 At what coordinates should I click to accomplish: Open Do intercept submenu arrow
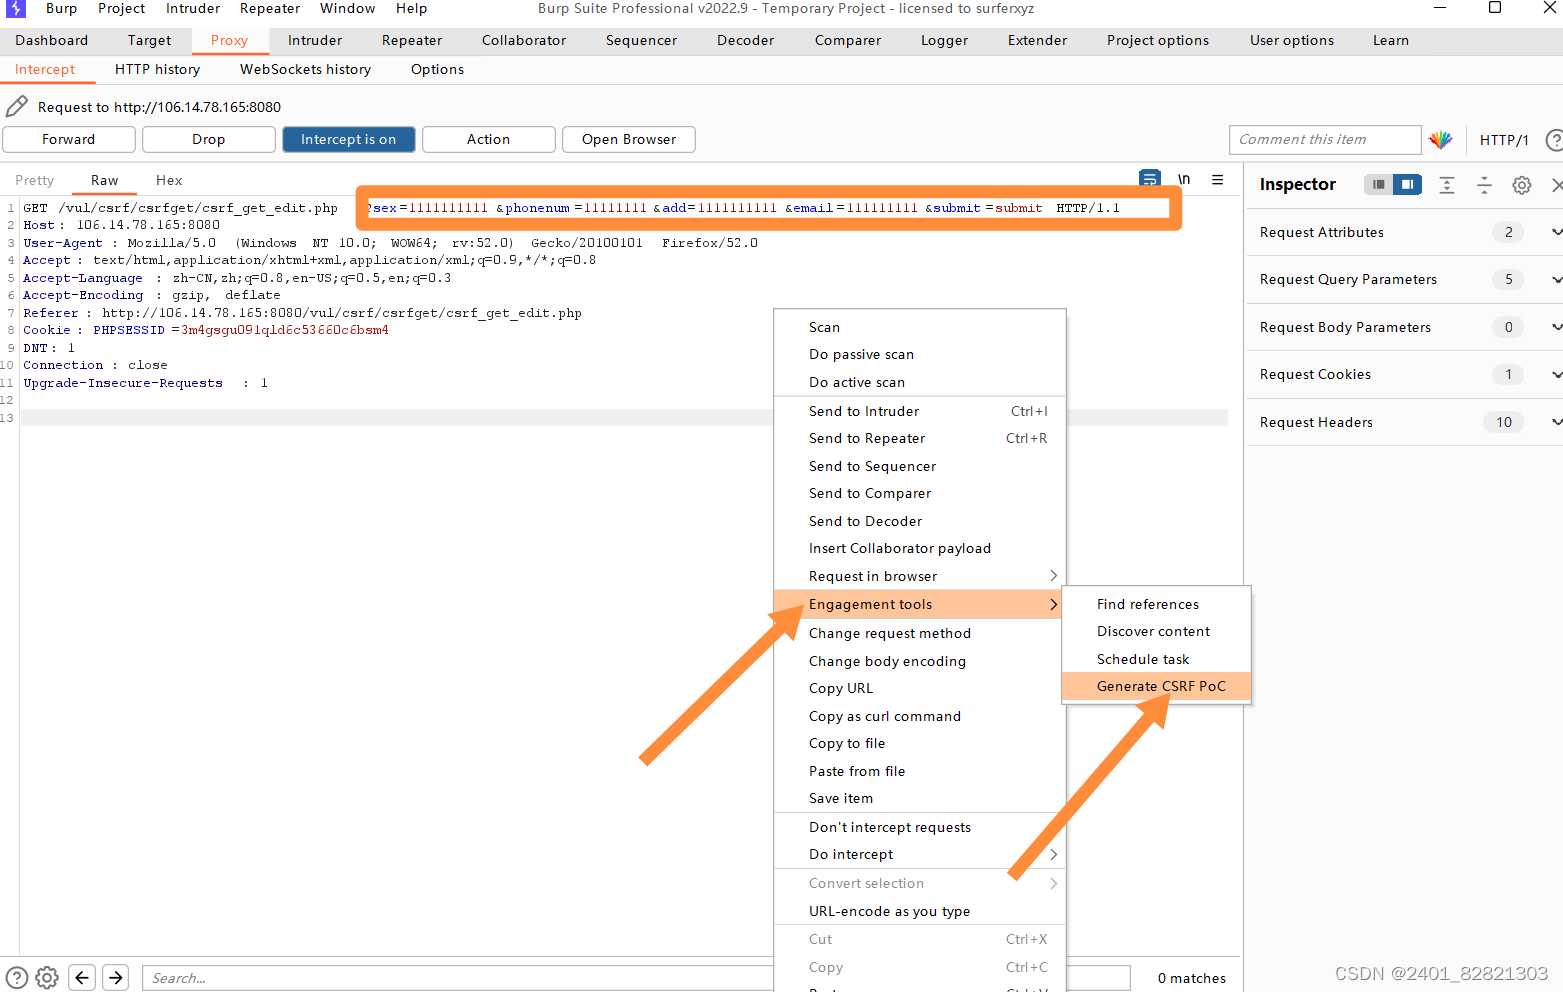point(1053,854)
